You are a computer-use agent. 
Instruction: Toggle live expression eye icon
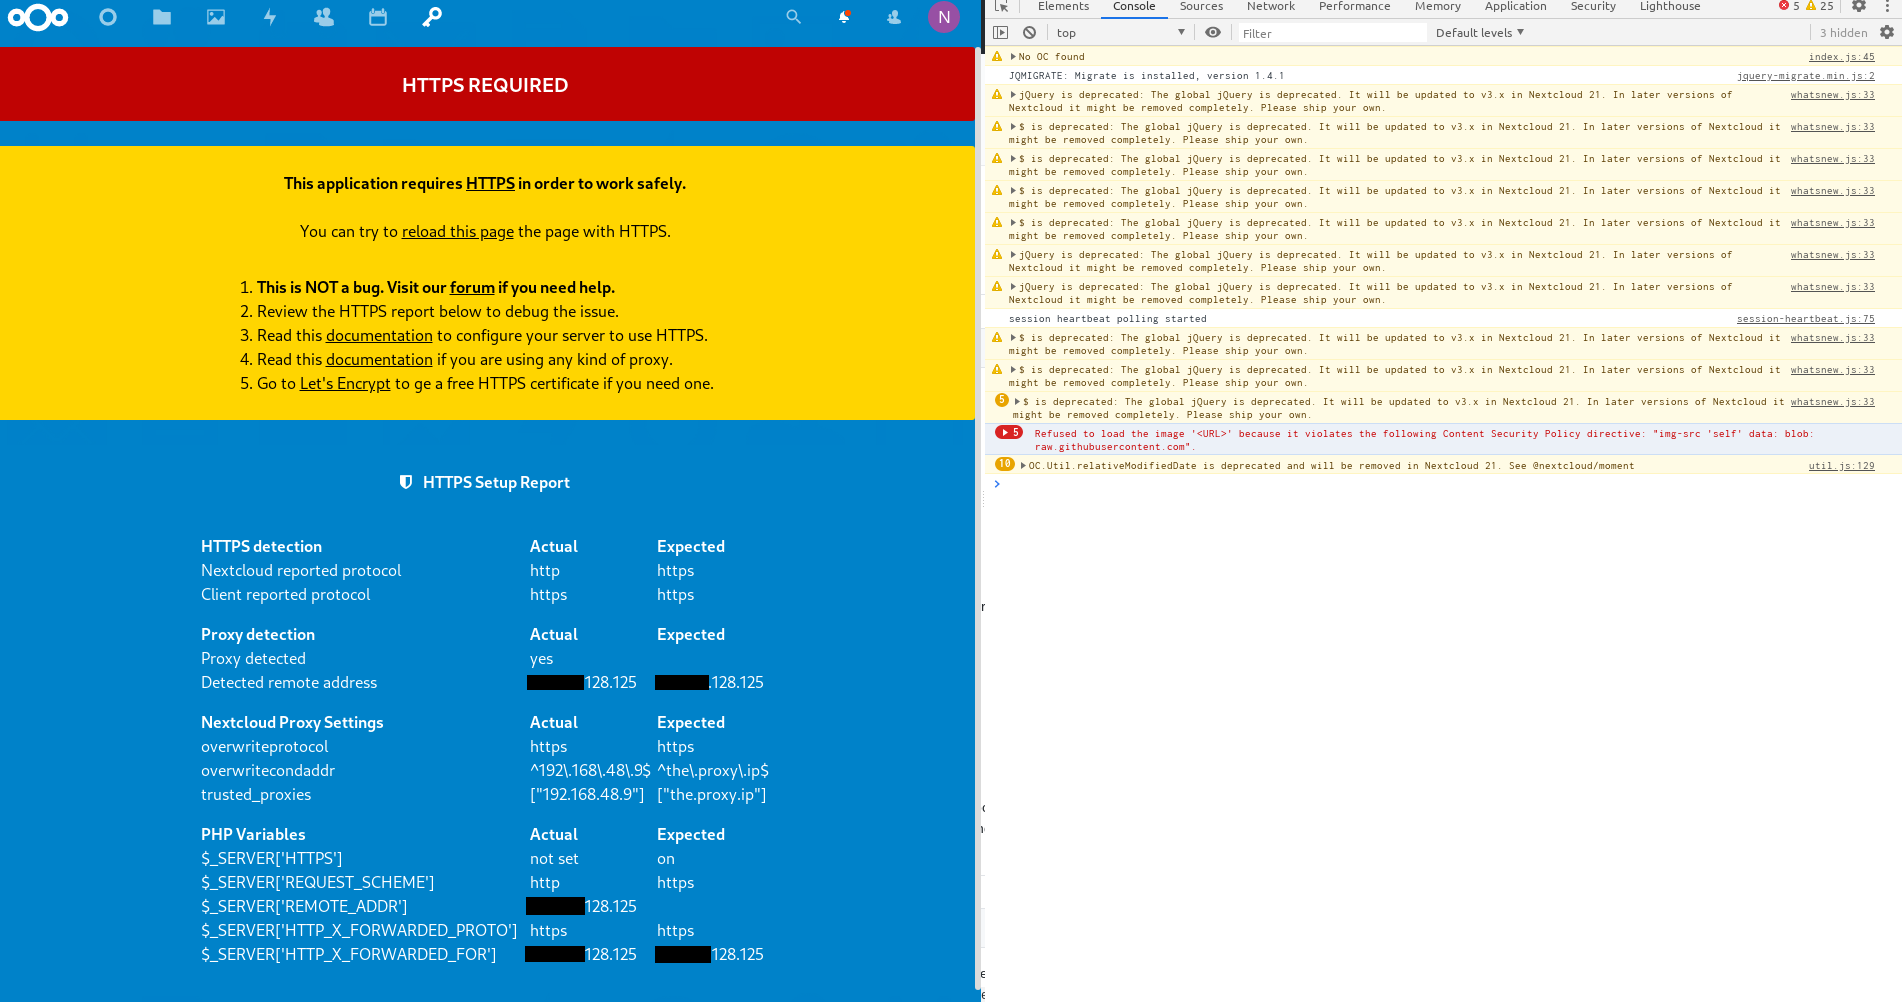click(x=1213, y=32)
